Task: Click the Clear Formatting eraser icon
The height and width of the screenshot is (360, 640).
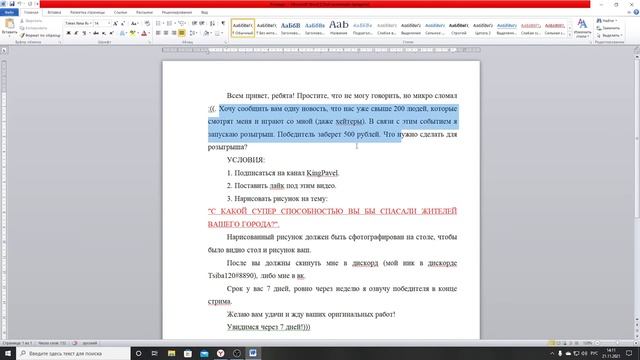Action: 147,24
